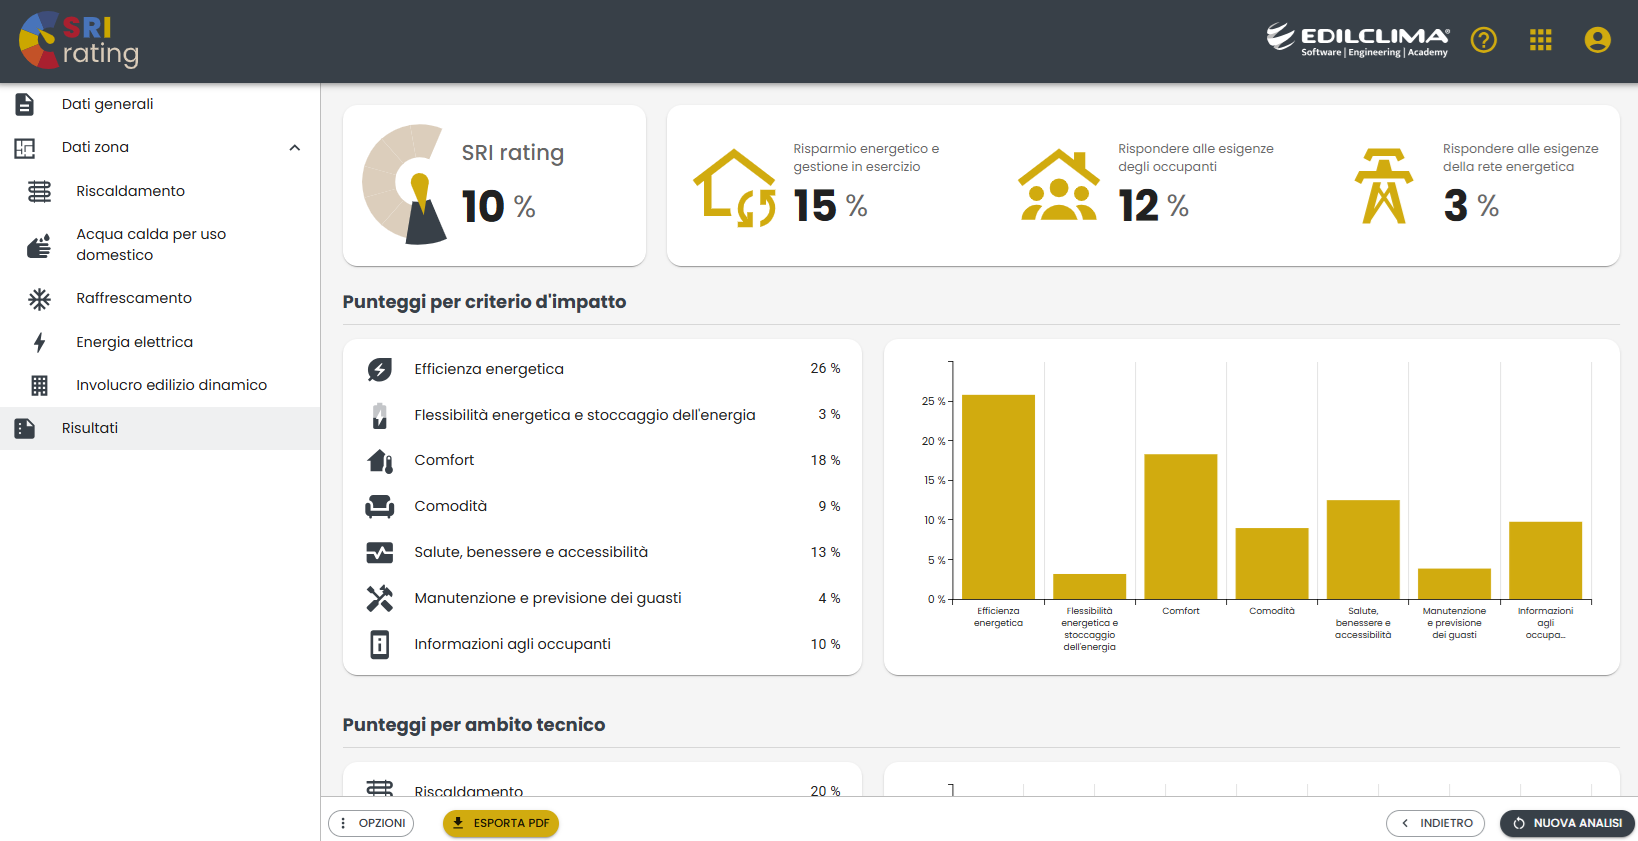Collapse the Dati zona section chevron
This screenshot has width=1638, height=841.
pos(295,147)
